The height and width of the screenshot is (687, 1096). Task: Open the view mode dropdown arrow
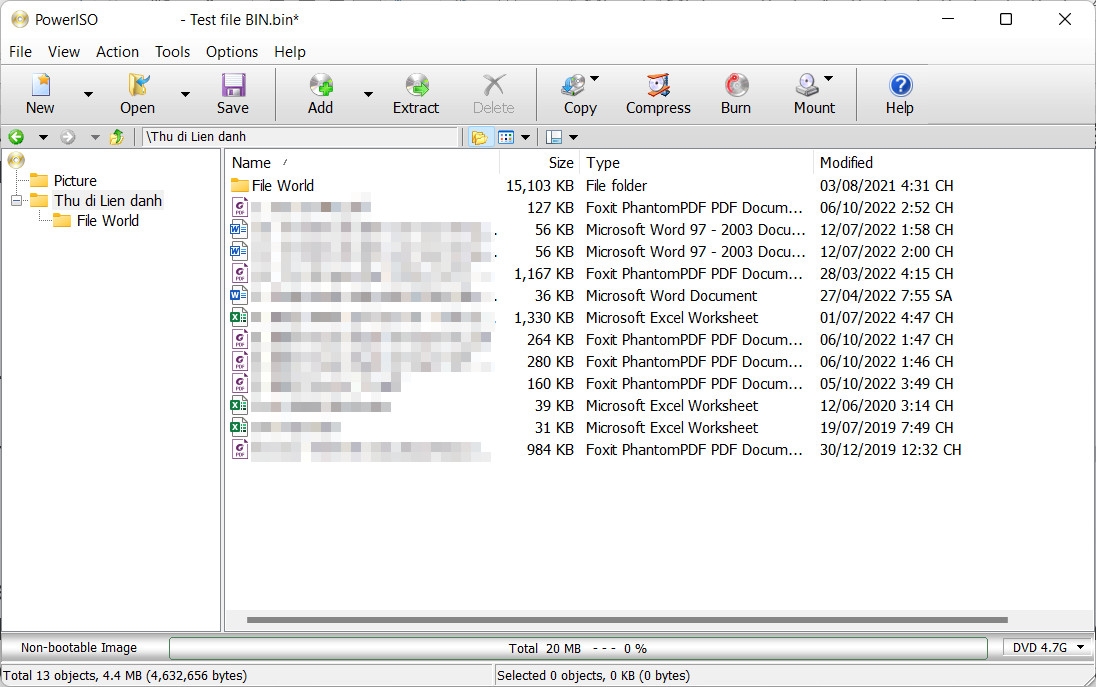(x=525, y=137)
